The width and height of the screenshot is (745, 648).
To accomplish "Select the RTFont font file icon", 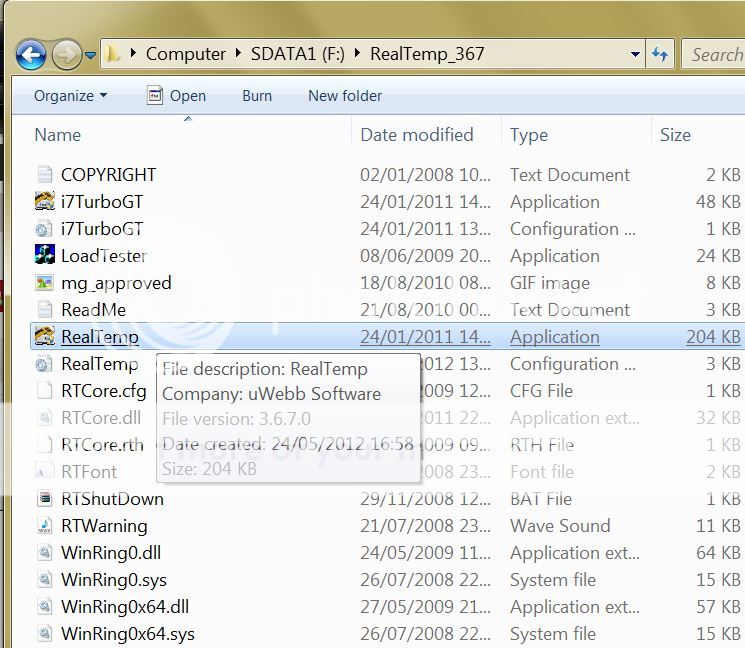I will [x=45, y=472].
